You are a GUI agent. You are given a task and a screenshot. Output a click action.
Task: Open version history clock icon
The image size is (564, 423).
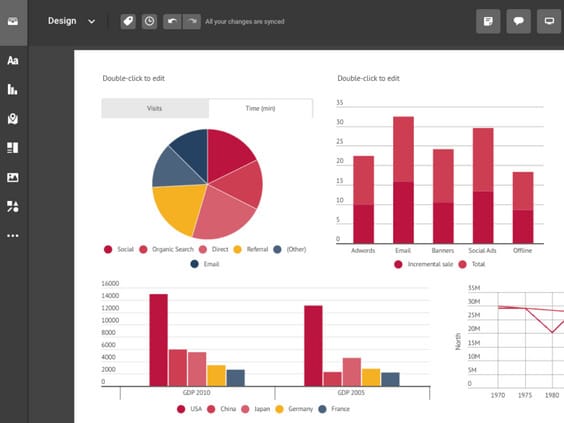[x=149, y=22]
